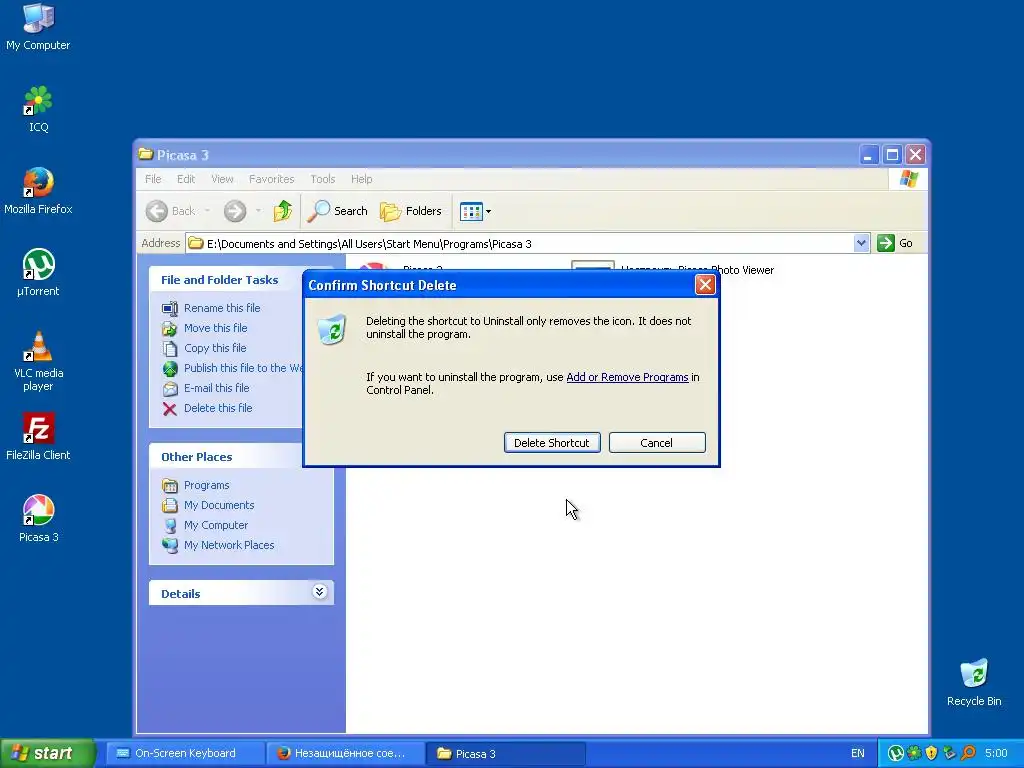The height and width of the screenshot is (768, 1024).
Task: Launch ICQ from the desktop
Action: click(38, 108)
